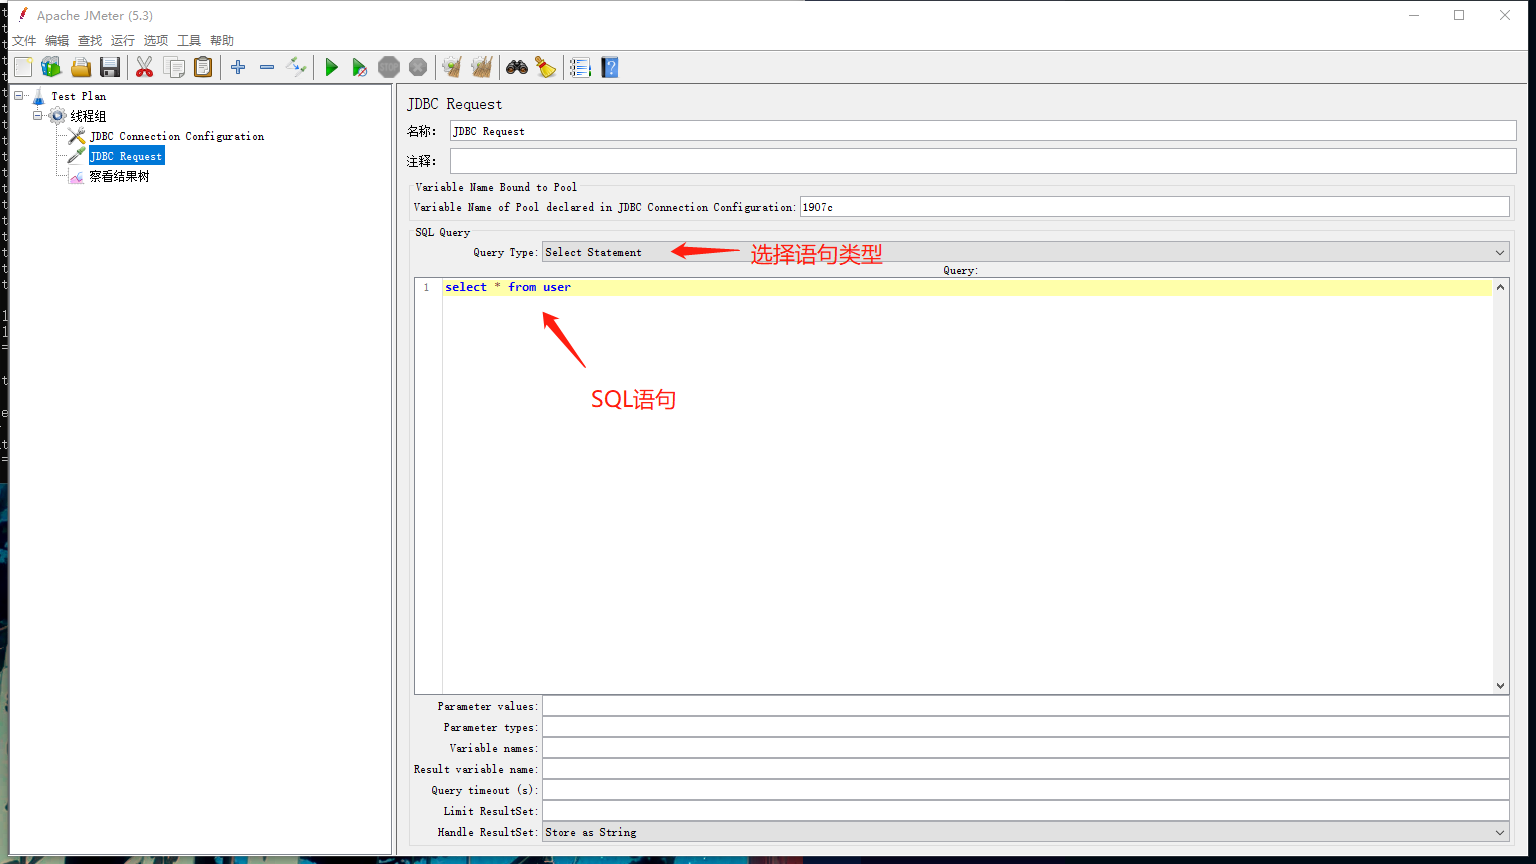
Task: Click the Stop test icon
Action: [389, 67]
